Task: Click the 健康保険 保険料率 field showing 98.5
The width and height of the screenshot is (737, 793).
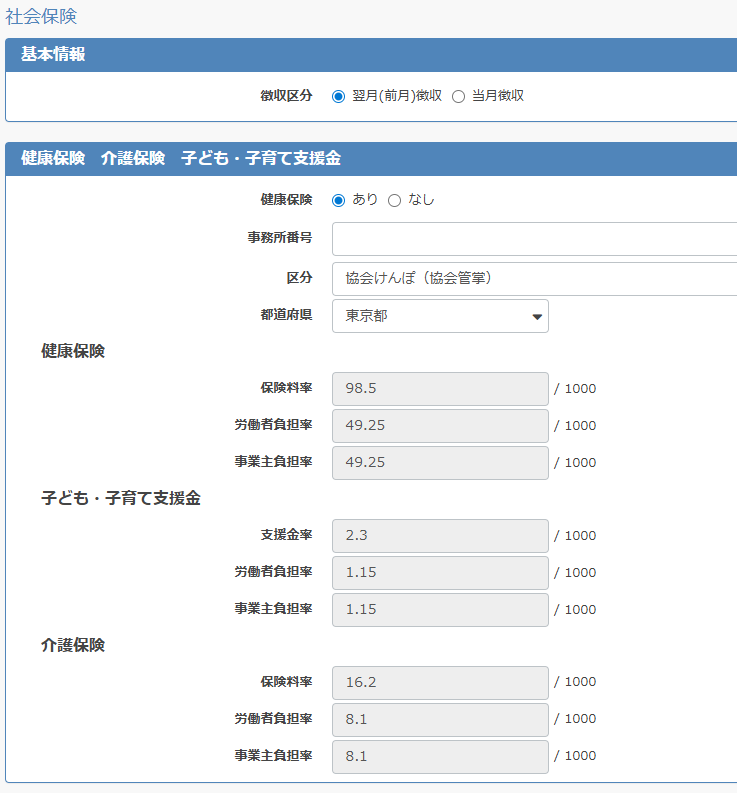Action: point(440,389)
